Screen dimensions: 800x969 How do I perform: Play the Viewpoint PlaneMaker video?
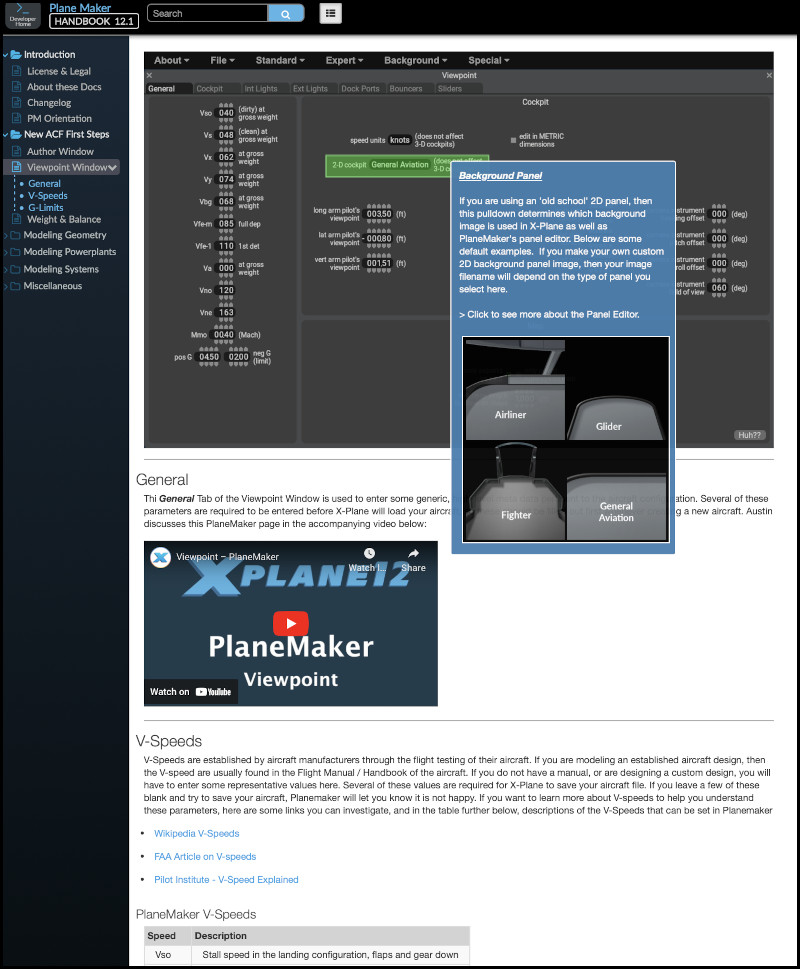coord(291,623)
